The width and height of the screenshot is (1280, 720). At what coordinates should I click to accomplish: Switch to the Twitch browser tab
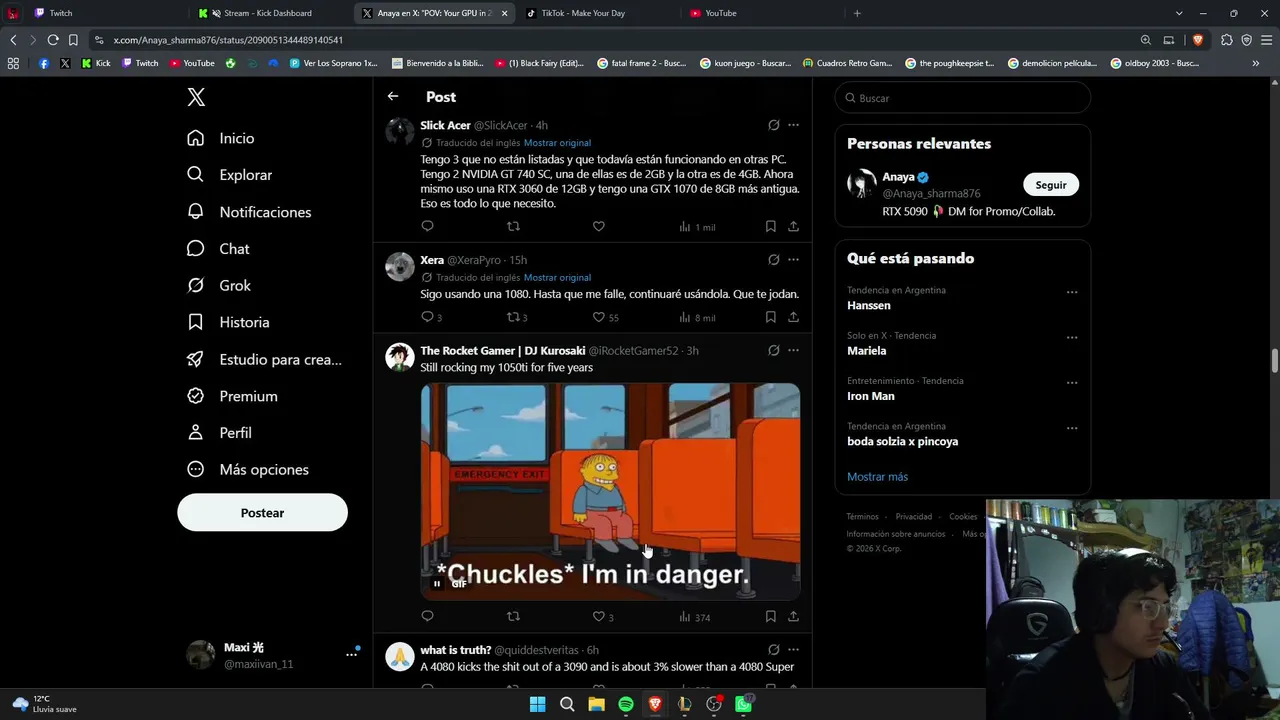[x=106, y=13]
